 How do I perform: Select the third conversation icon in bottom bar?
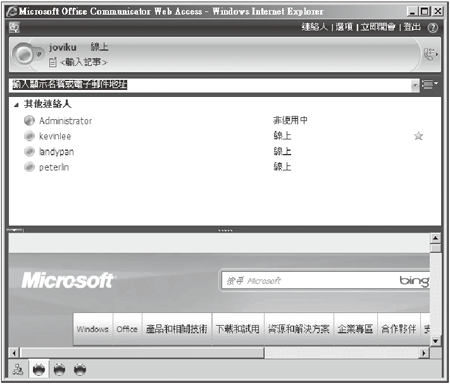tap(80, 369)
